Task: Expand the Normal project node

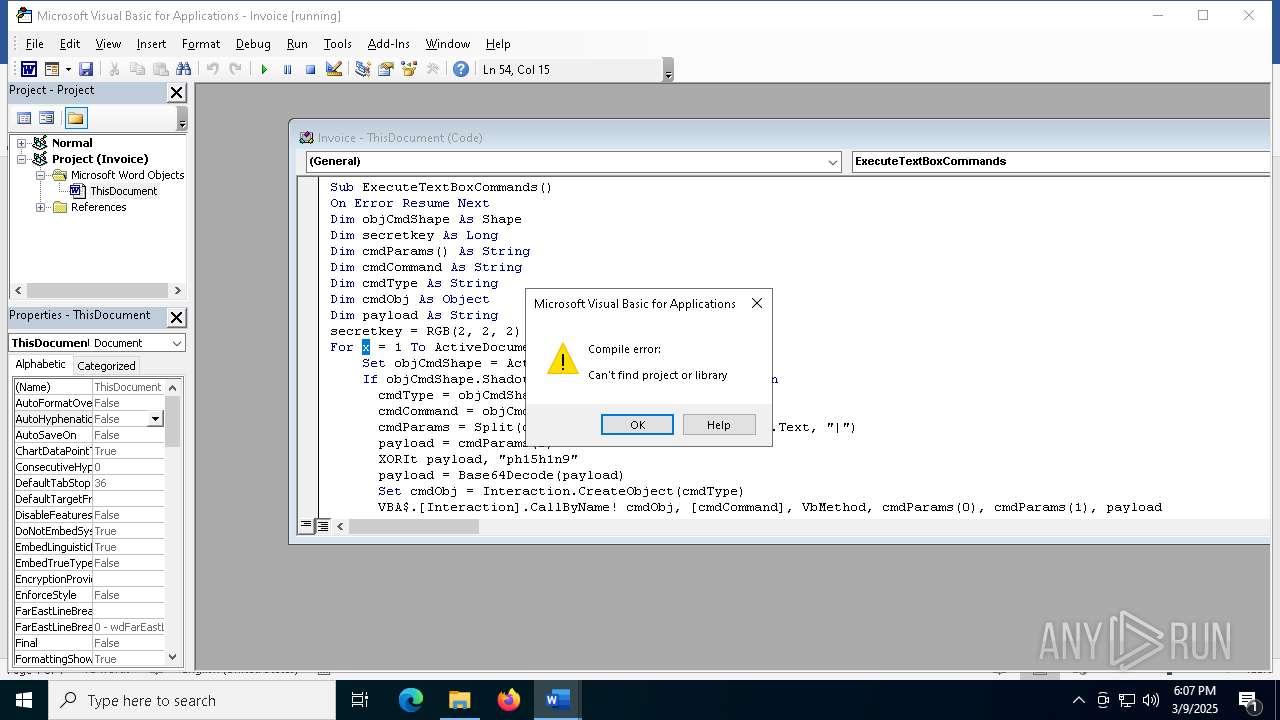Action: click(21, 143)
